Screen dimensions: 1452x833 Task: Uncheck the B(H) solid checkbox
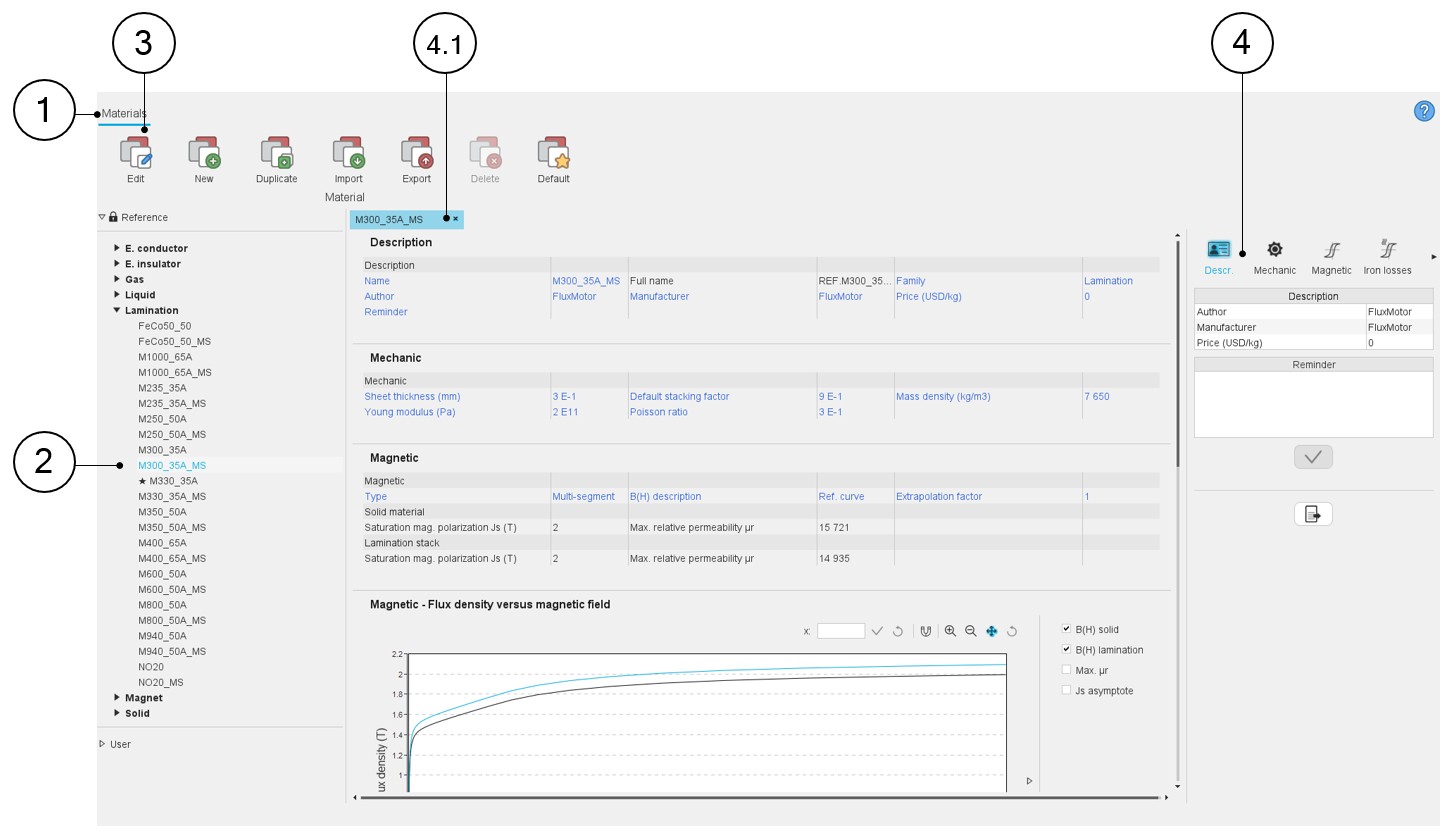pyautogui.click(x=1066, y=629)
